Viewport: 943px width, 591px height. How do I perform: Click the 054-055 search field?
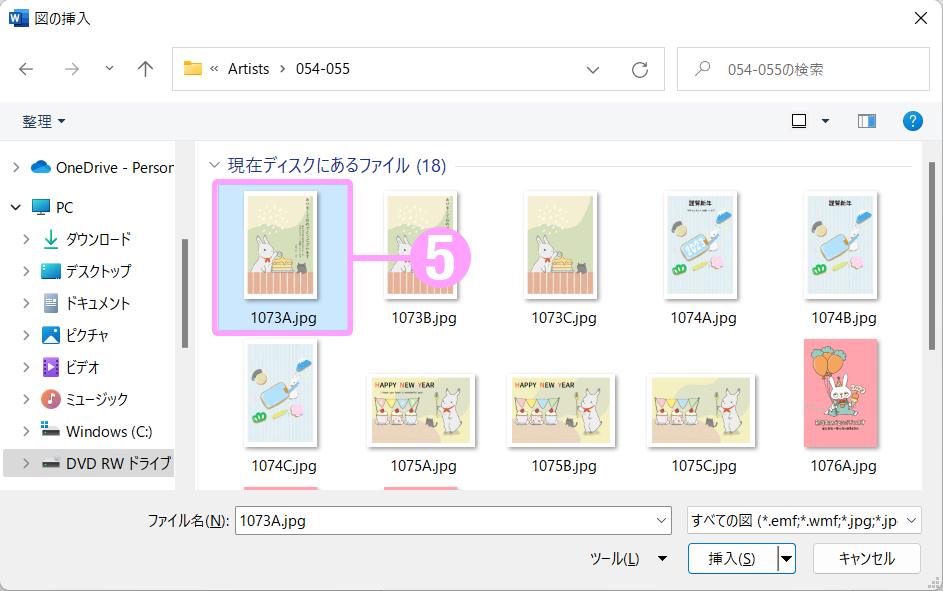pyautogui.click(x=810, y=69)
